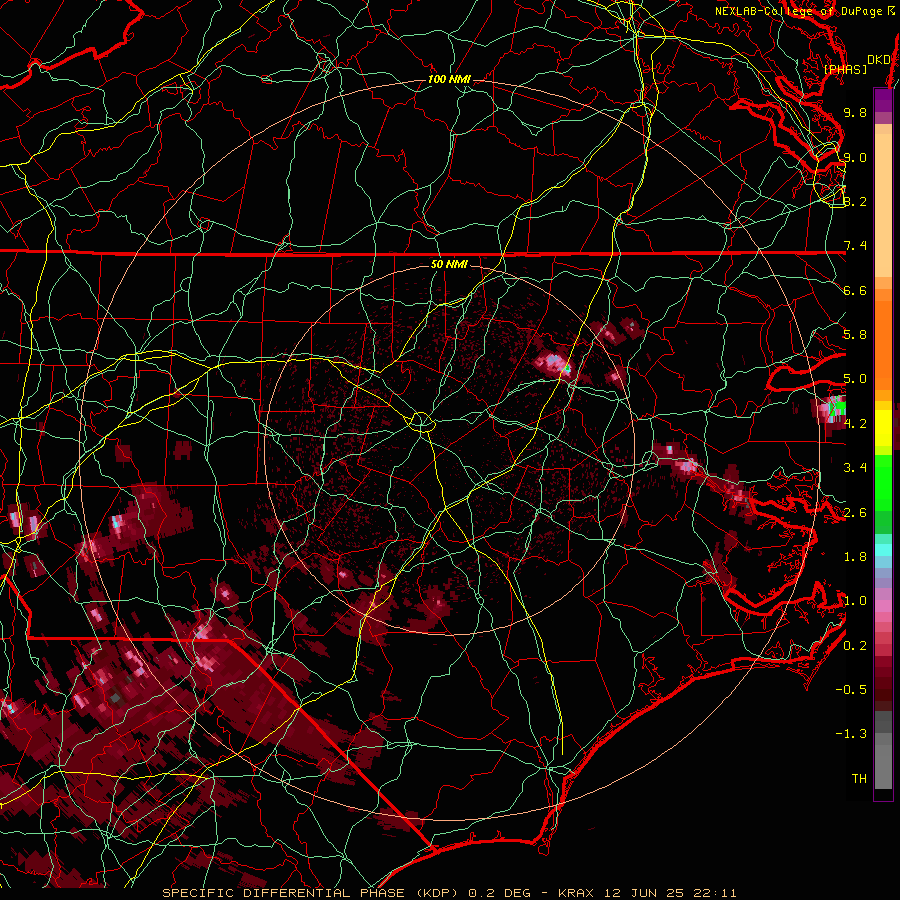The width and height of the screenshot is (900, 900).
Task: Click the 4.2 scale value
Action: click(x=855, y=424)
